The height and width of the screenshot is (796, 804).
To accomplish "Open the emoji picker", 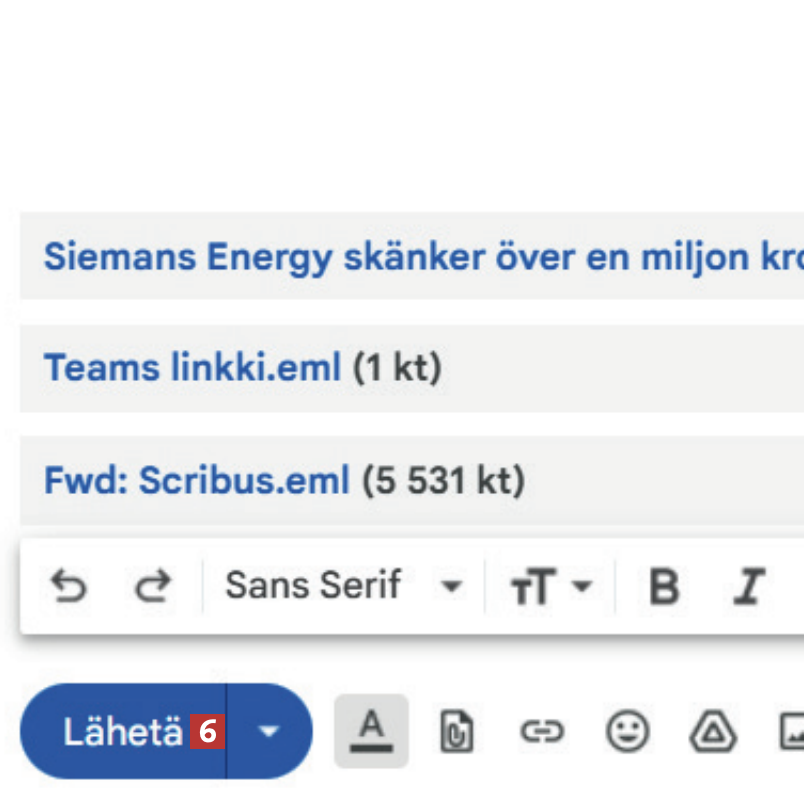I will (628, 733).
